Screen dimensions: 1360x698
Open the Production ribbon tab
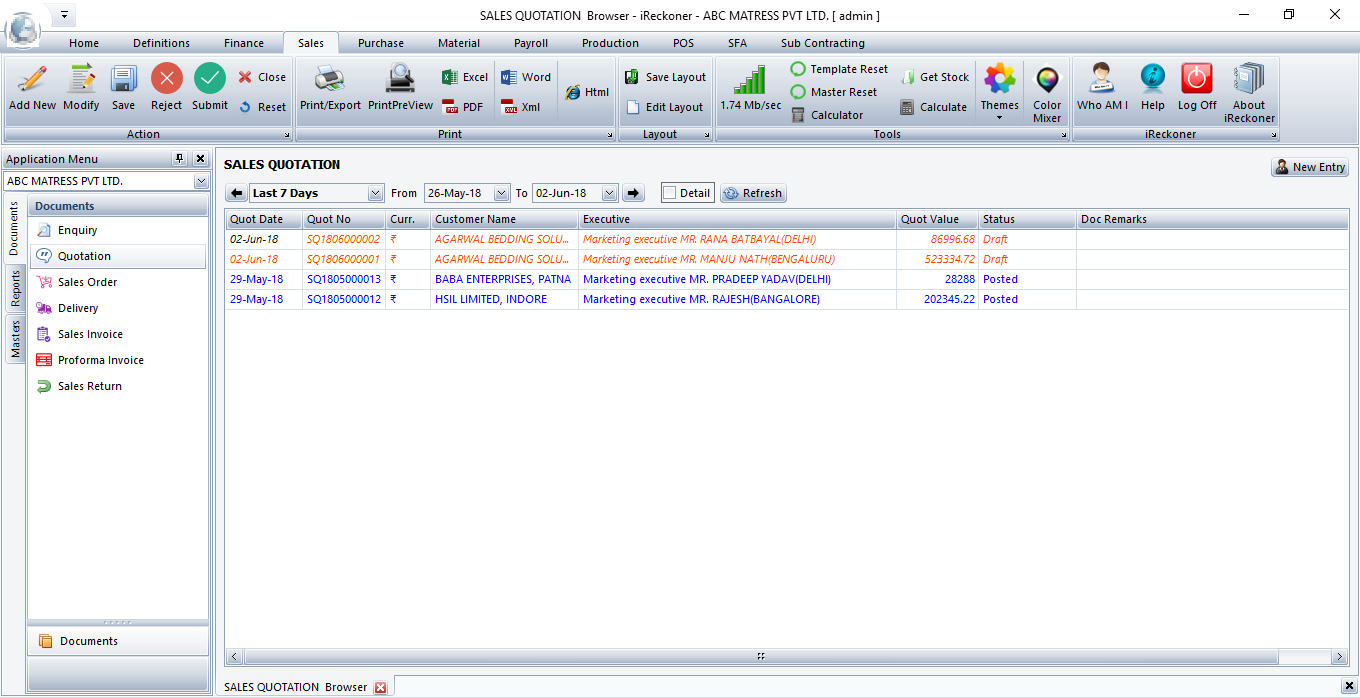(x=610, y=43)
